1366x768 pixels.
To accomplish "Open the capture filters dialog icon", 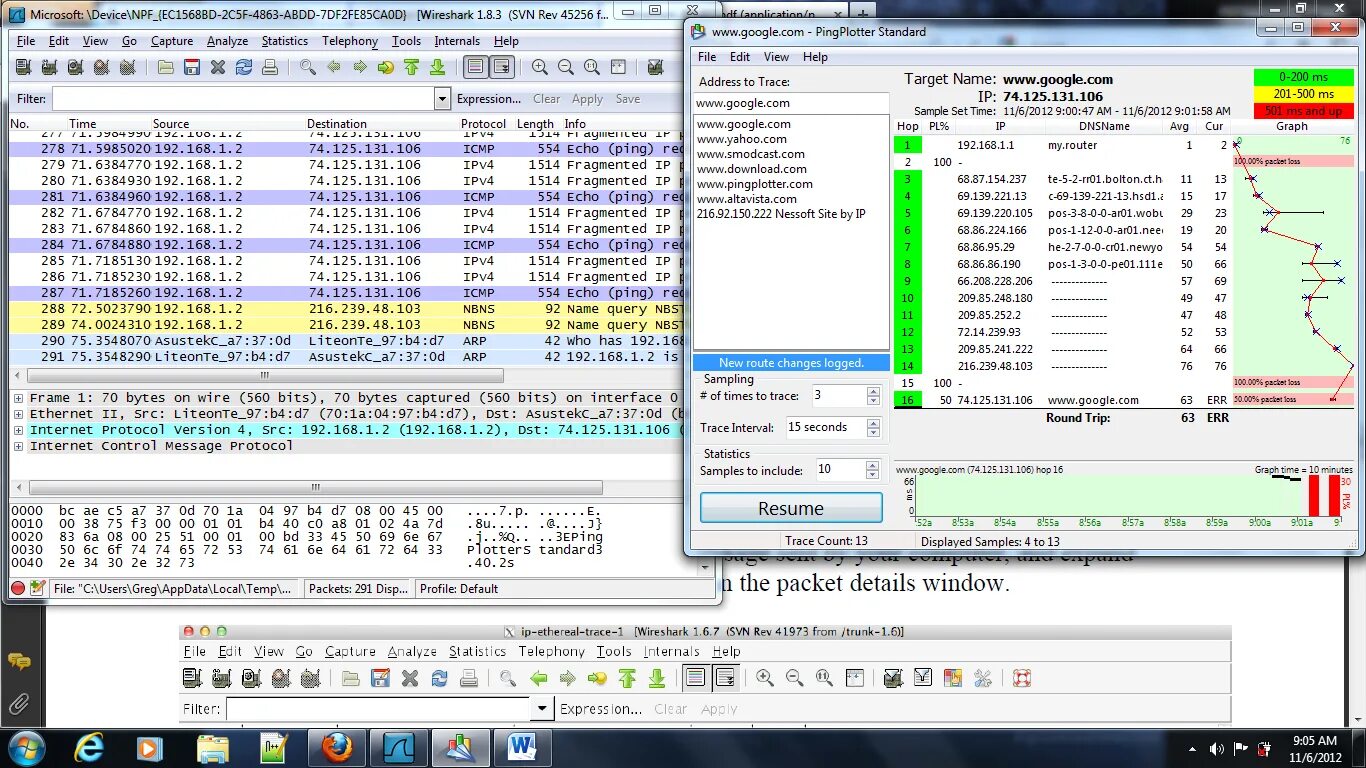I will tap(655, 67).
